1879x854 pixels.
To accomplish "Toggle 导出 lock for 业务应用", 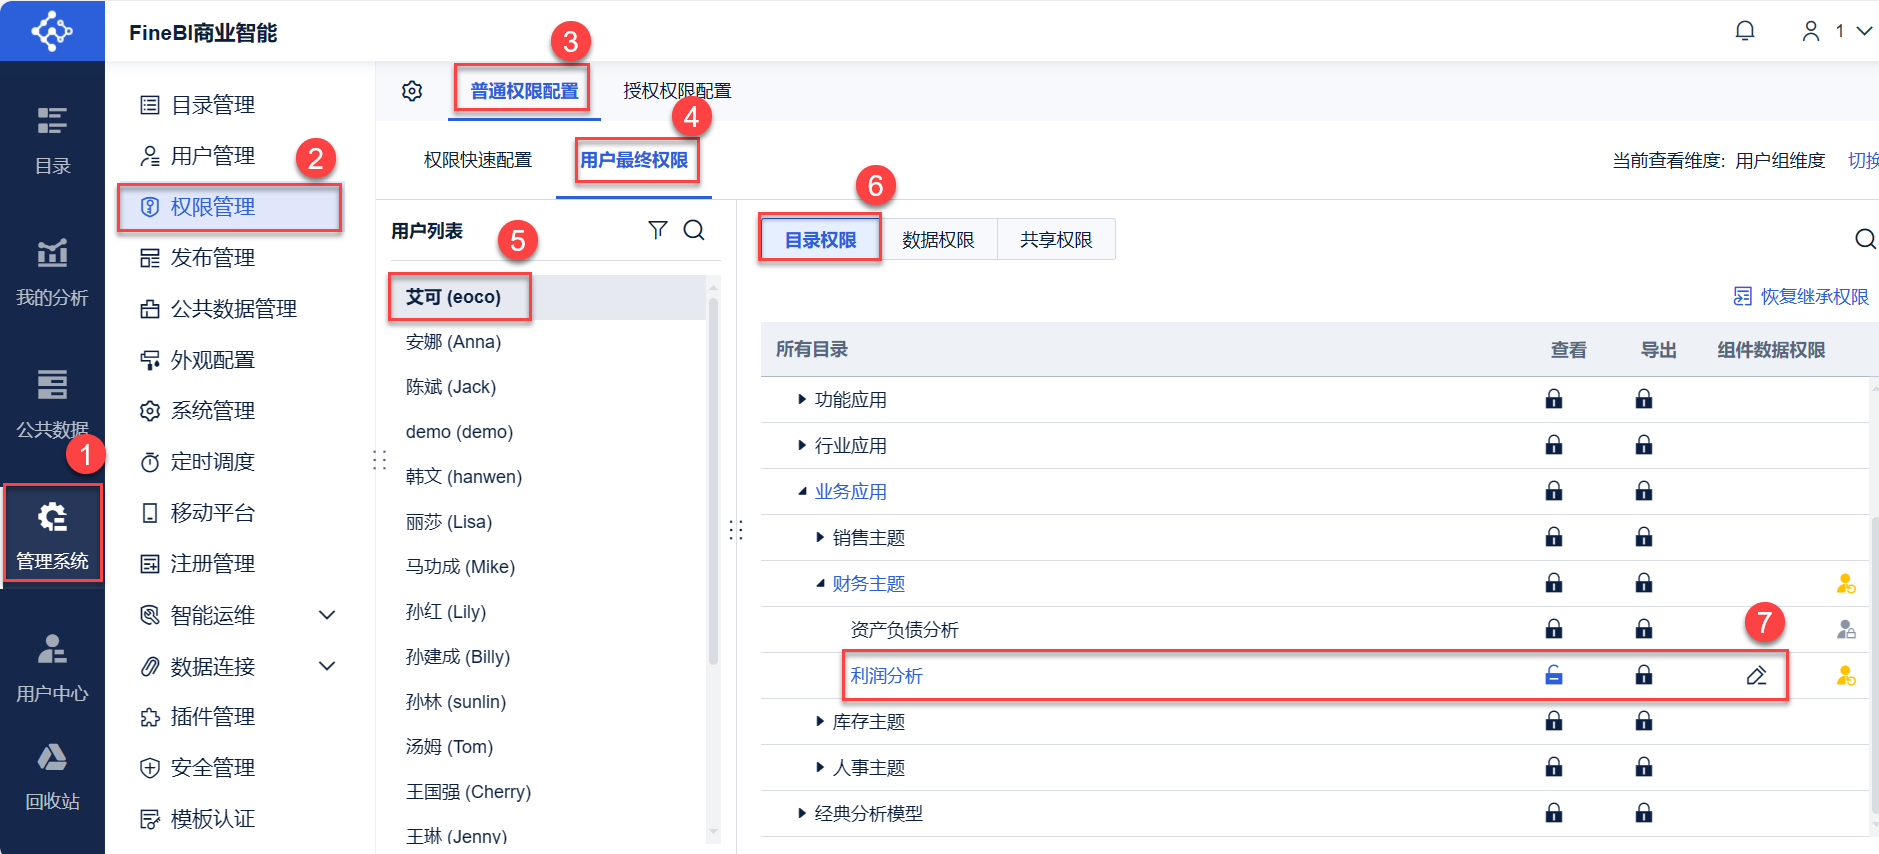I will click(x=1644, y=491).
